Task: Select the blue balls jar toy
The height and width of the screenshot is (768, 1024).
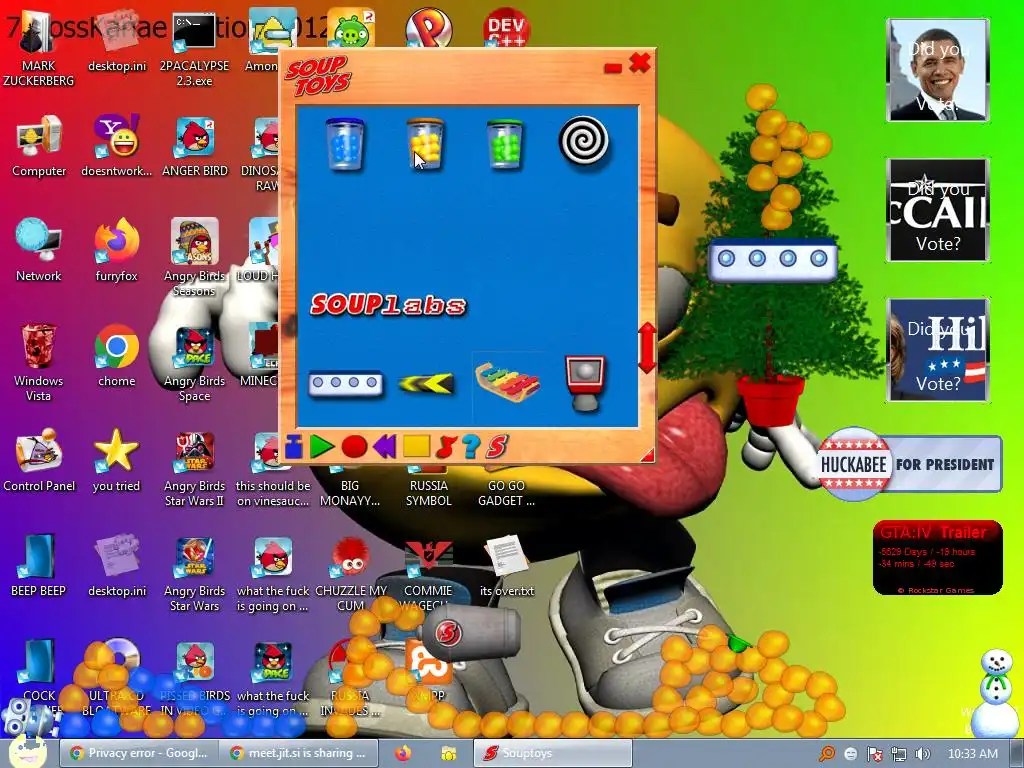Action: tap(345, 144)
